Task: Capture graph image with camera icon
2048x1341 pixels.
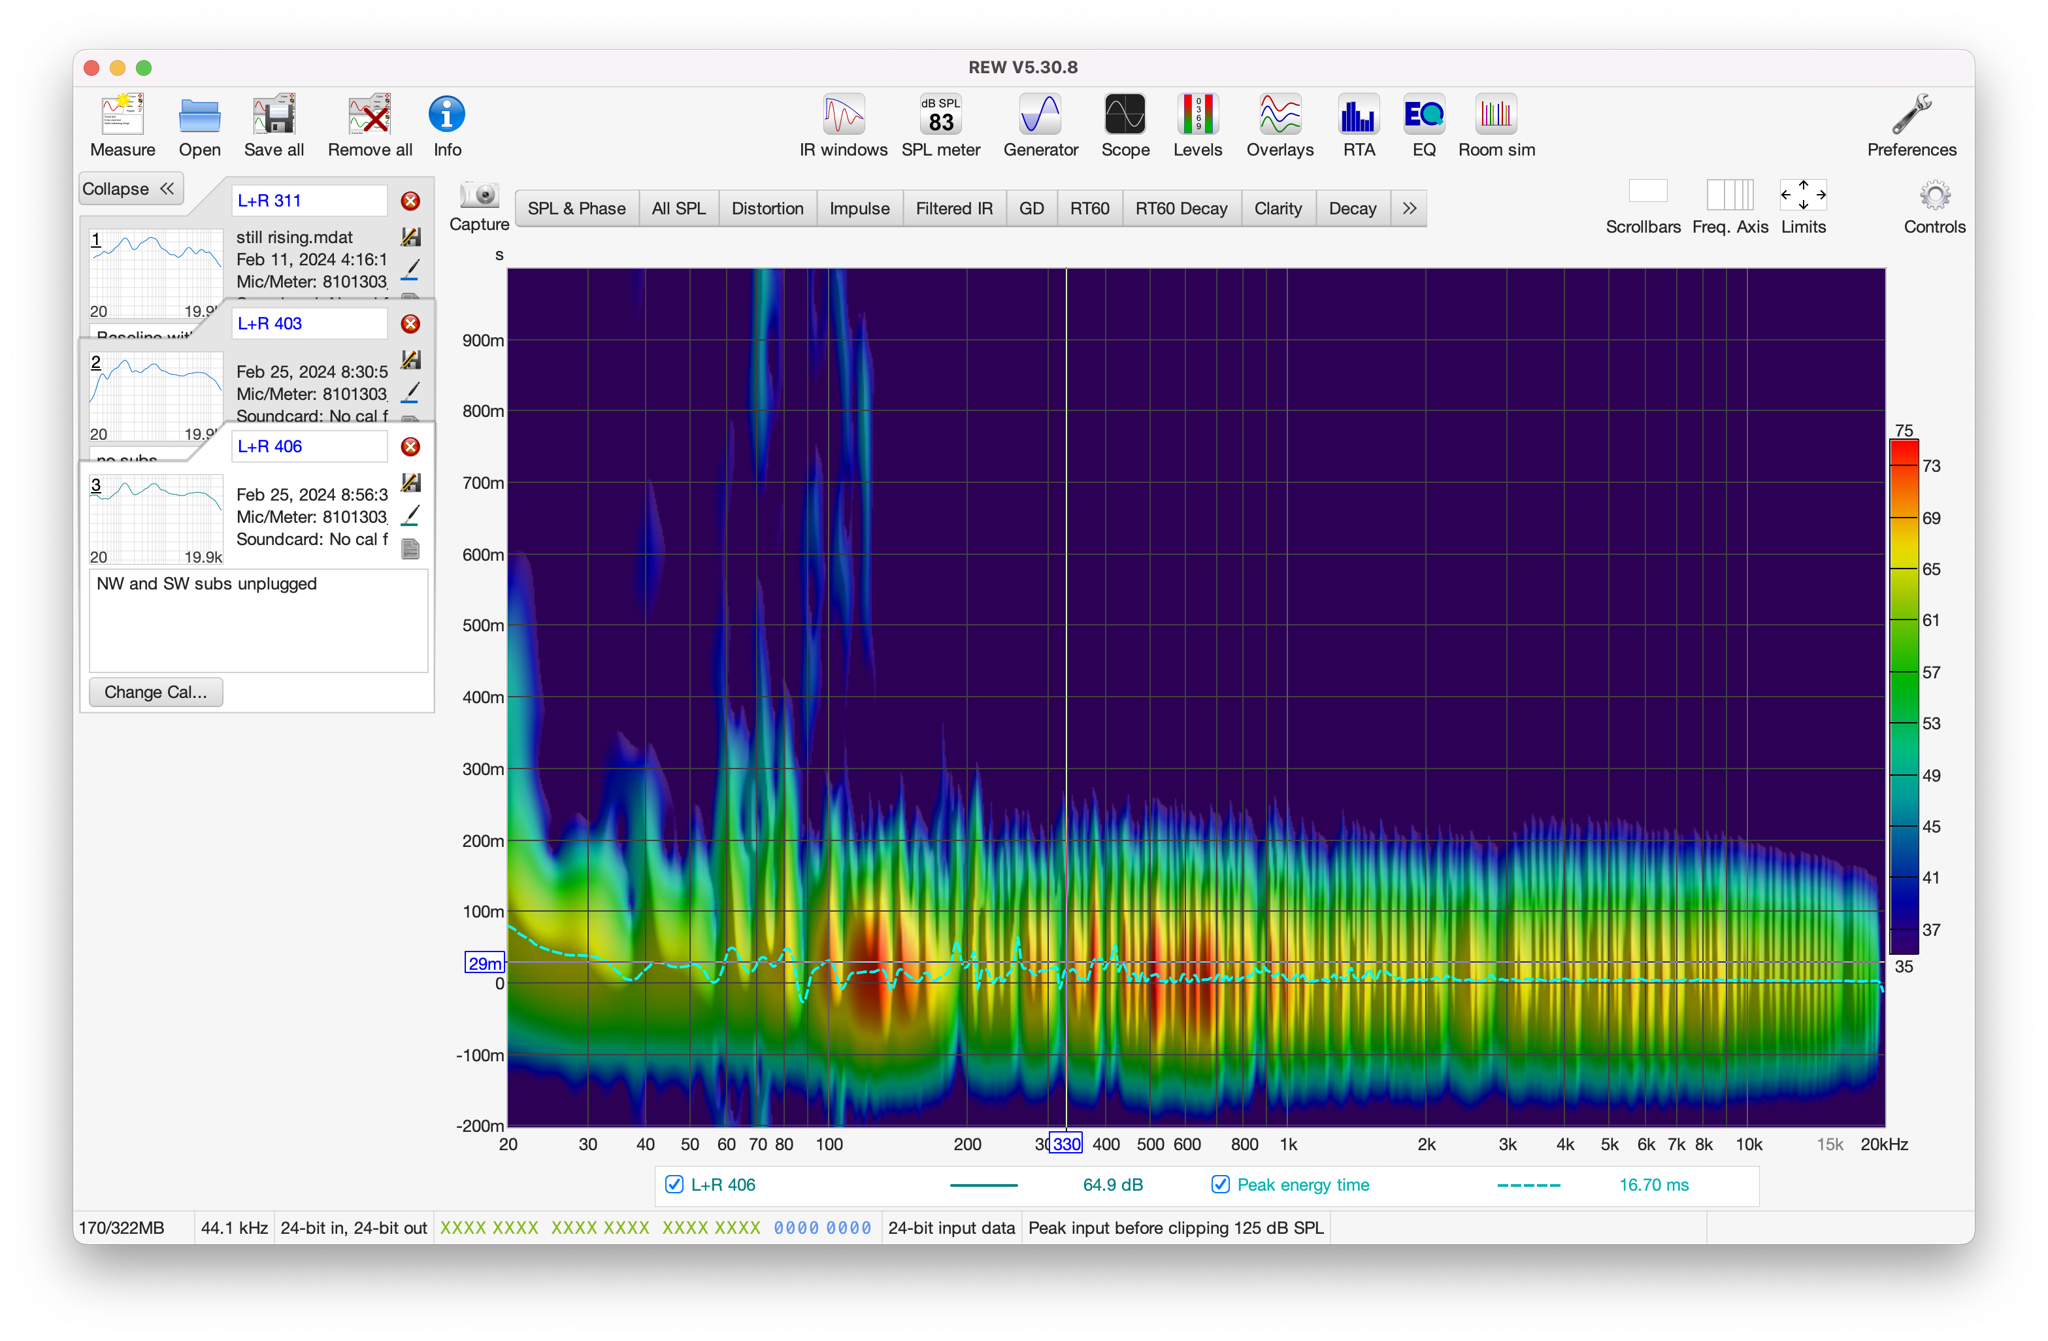Action: [x=479, y=206]
